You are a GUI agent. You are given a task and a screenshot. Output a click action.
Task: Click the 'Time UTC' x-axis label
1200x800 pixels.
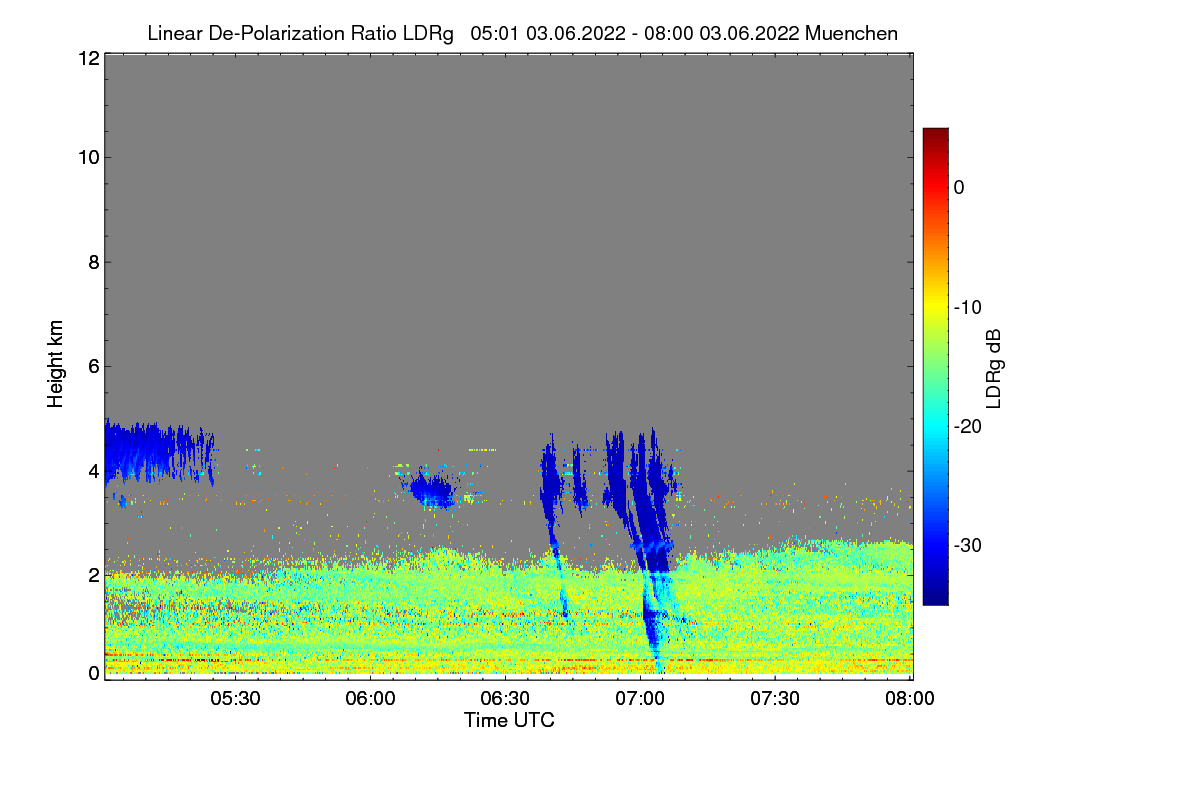(x=509, y=719)
